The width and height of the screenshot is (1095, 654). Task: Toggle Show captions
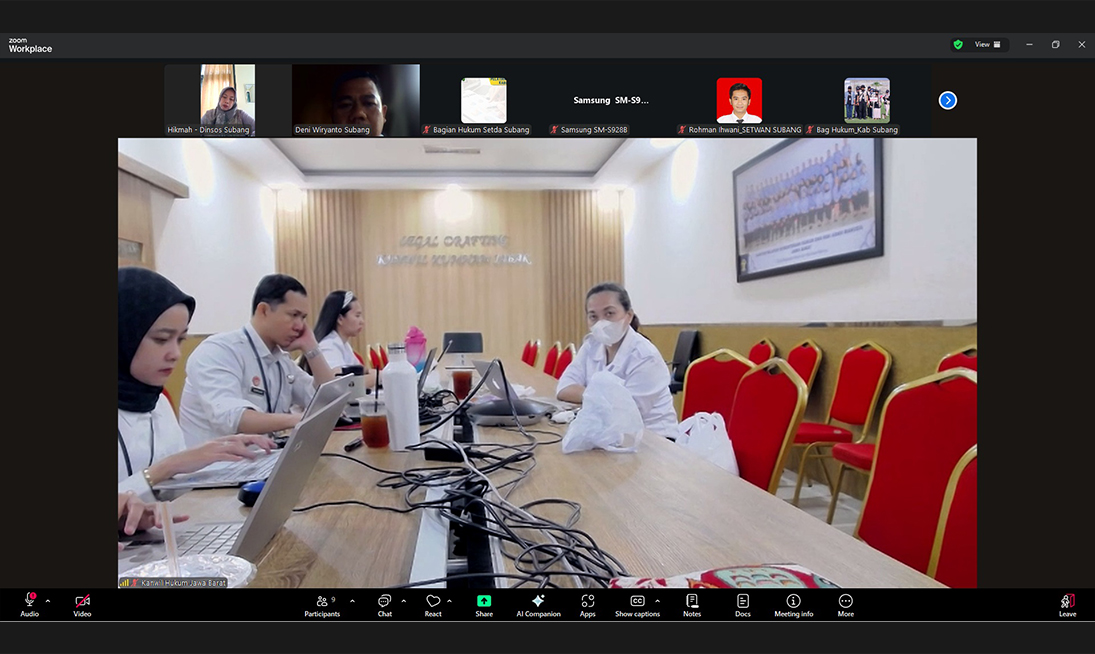click(637, 603)
